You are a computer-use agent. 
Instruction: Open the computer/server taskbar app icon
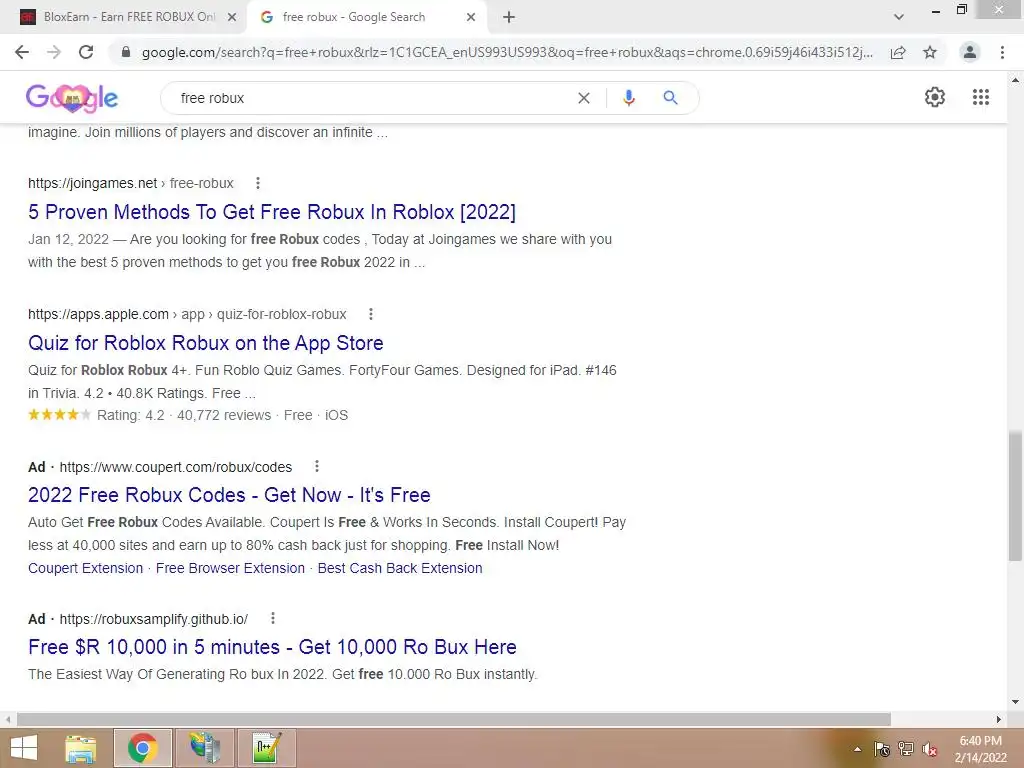(x=205, y=748)
